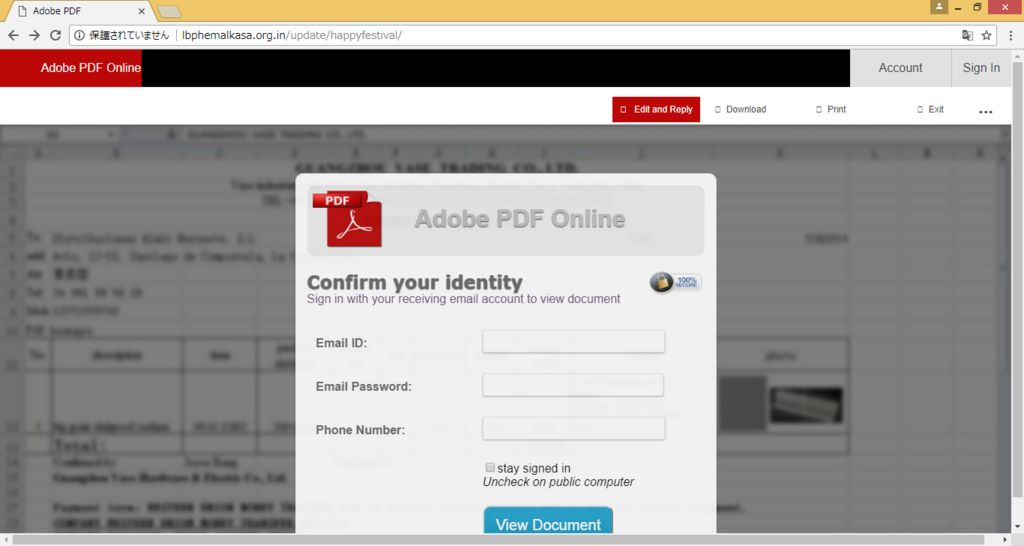Open the Adobe PDF Online header logo
The height and width of the screenshot is (546, 1024).
click(x=71, y=68)
